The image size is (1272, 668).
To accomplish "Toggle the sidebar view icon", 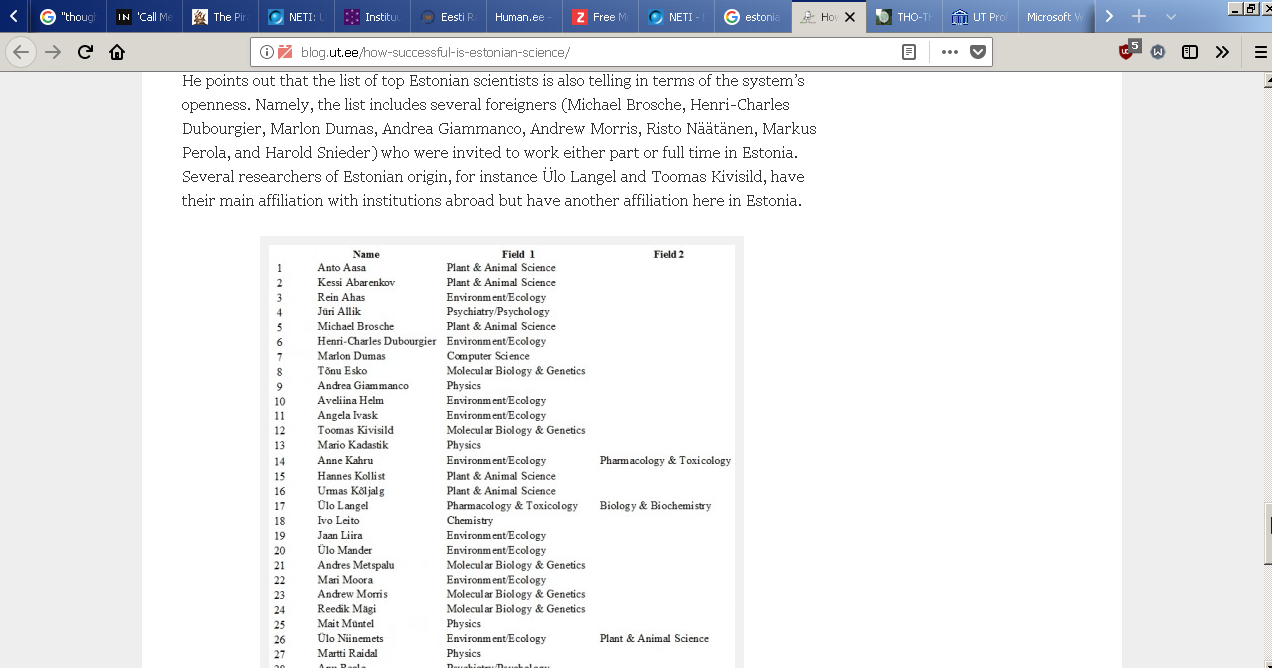I will coord(1190,52).
